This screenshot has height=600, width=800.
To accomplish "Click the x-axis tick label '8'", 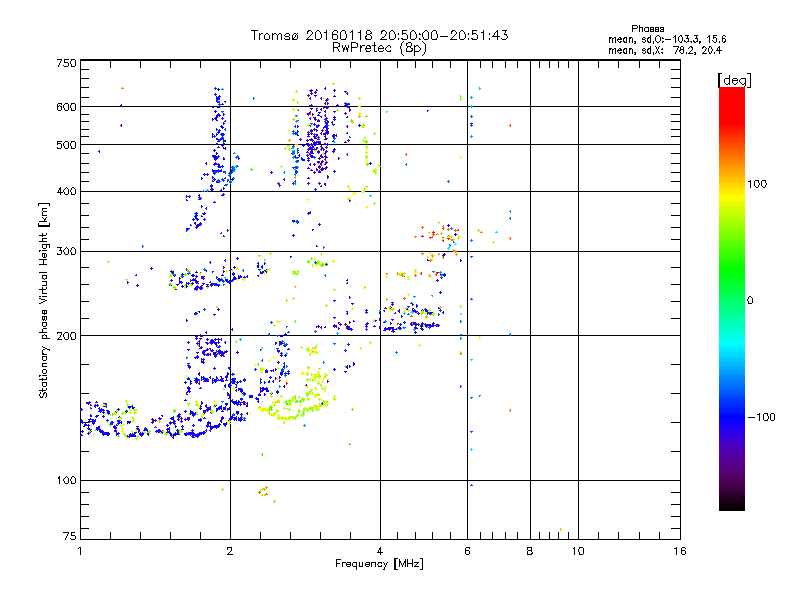I will (x=530, y=551).
